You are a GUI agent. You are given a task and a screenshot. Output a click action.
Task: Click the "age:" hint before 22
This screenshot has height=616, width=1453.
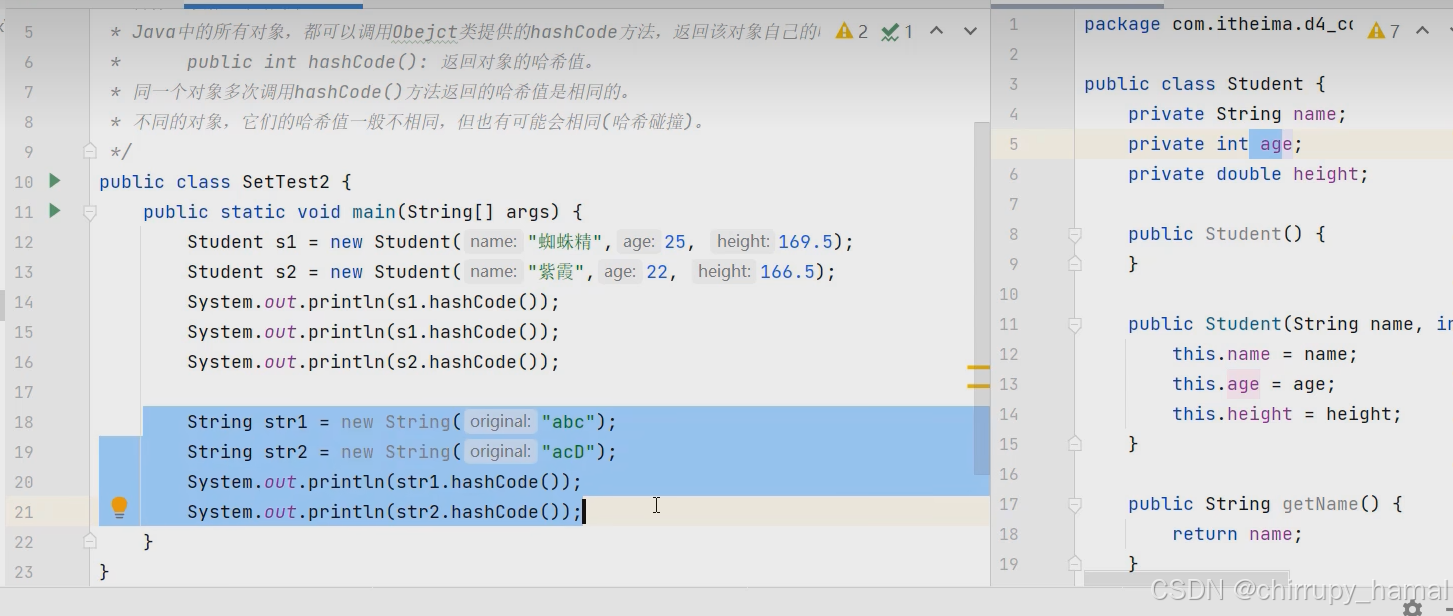620,272
